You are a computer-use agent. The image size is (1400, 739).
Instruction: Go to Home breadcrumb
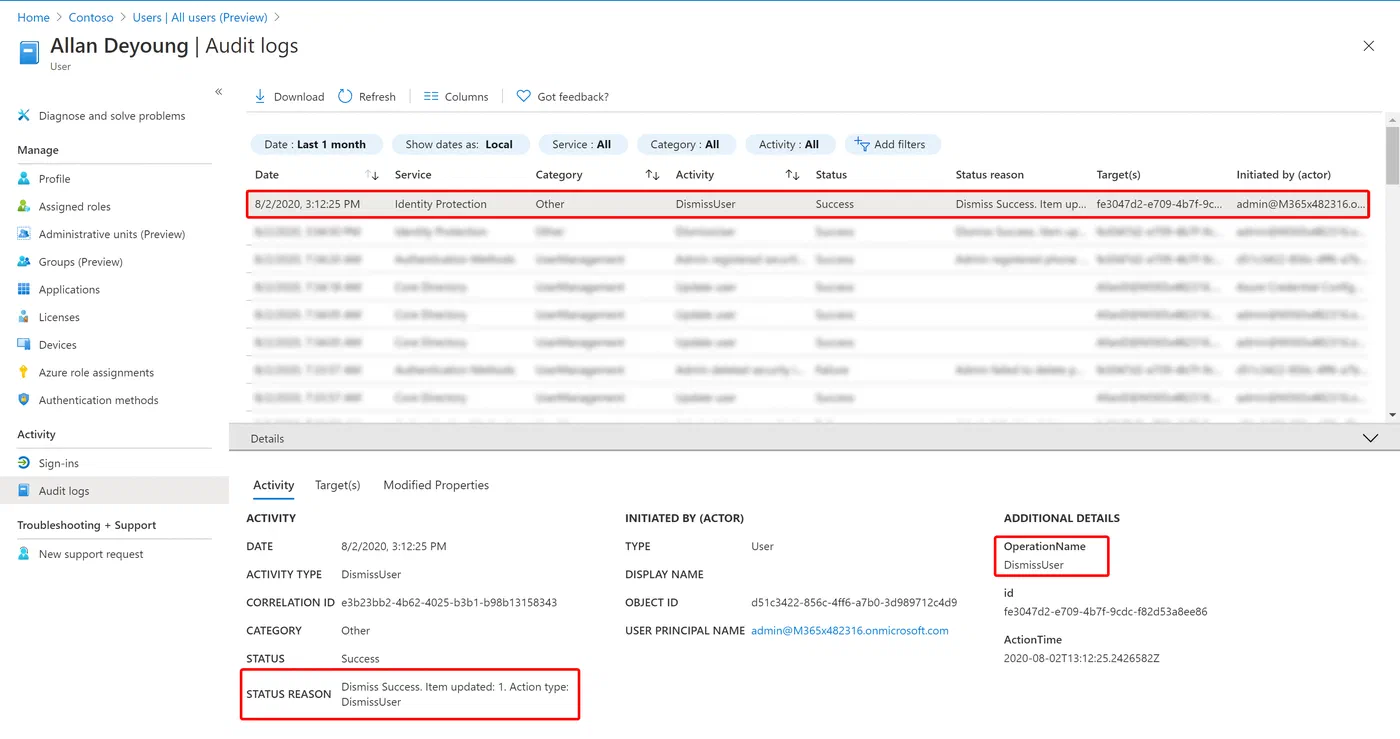(x=33, y=17)
